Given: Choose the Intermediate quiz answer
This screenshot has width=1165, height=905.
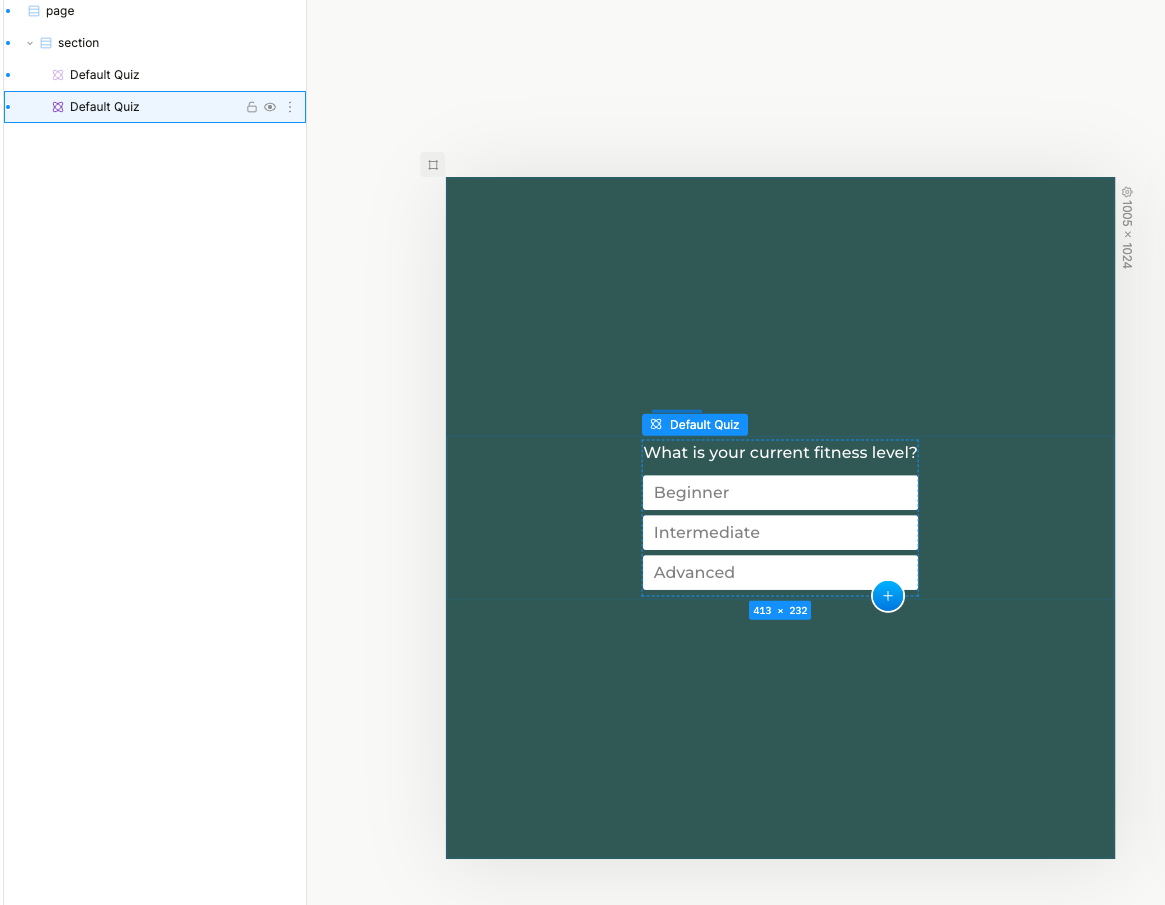Looking at the screenshot, I should click(x=779, y=533).
